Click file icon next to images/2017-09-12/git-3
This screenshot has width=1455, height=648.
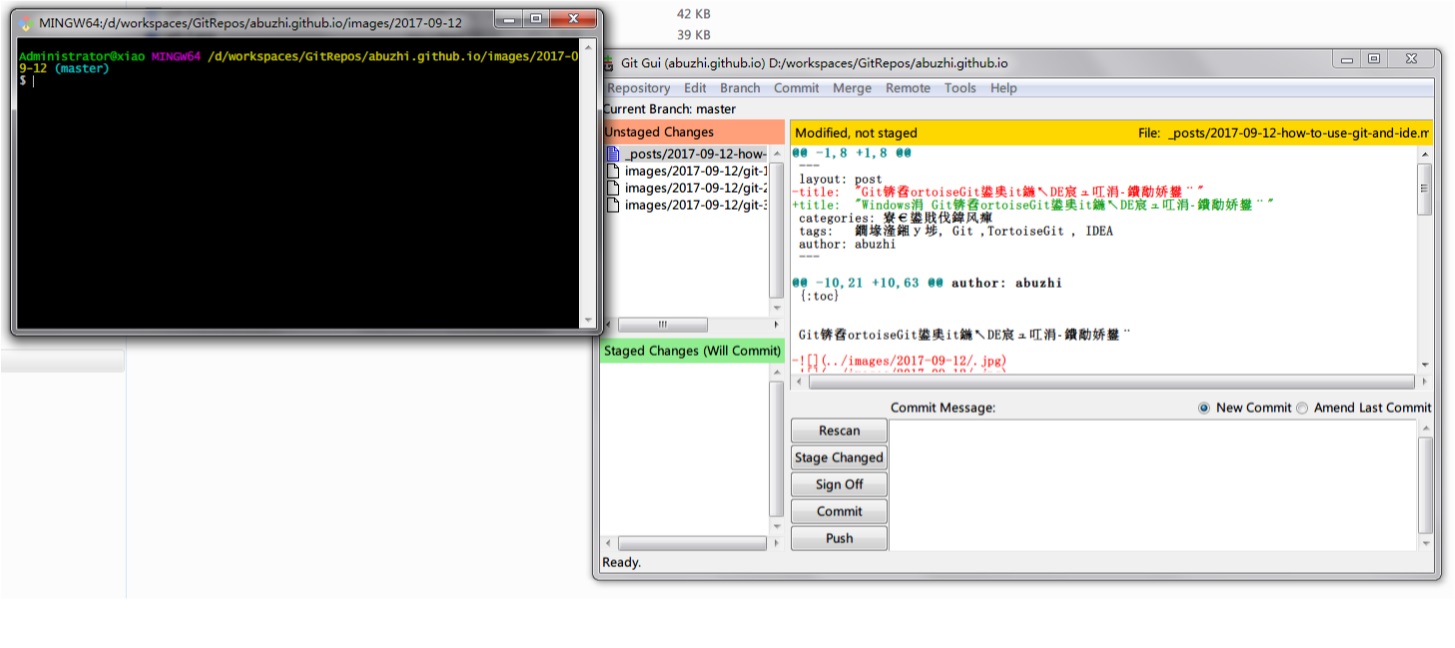[x=613, y=205]
